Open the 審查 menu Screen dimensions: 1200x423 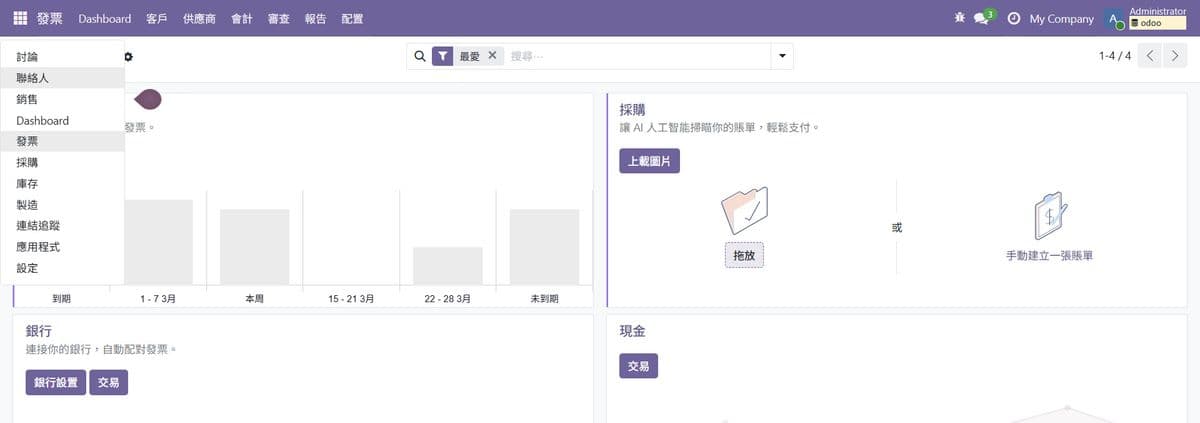pos(279,18)
